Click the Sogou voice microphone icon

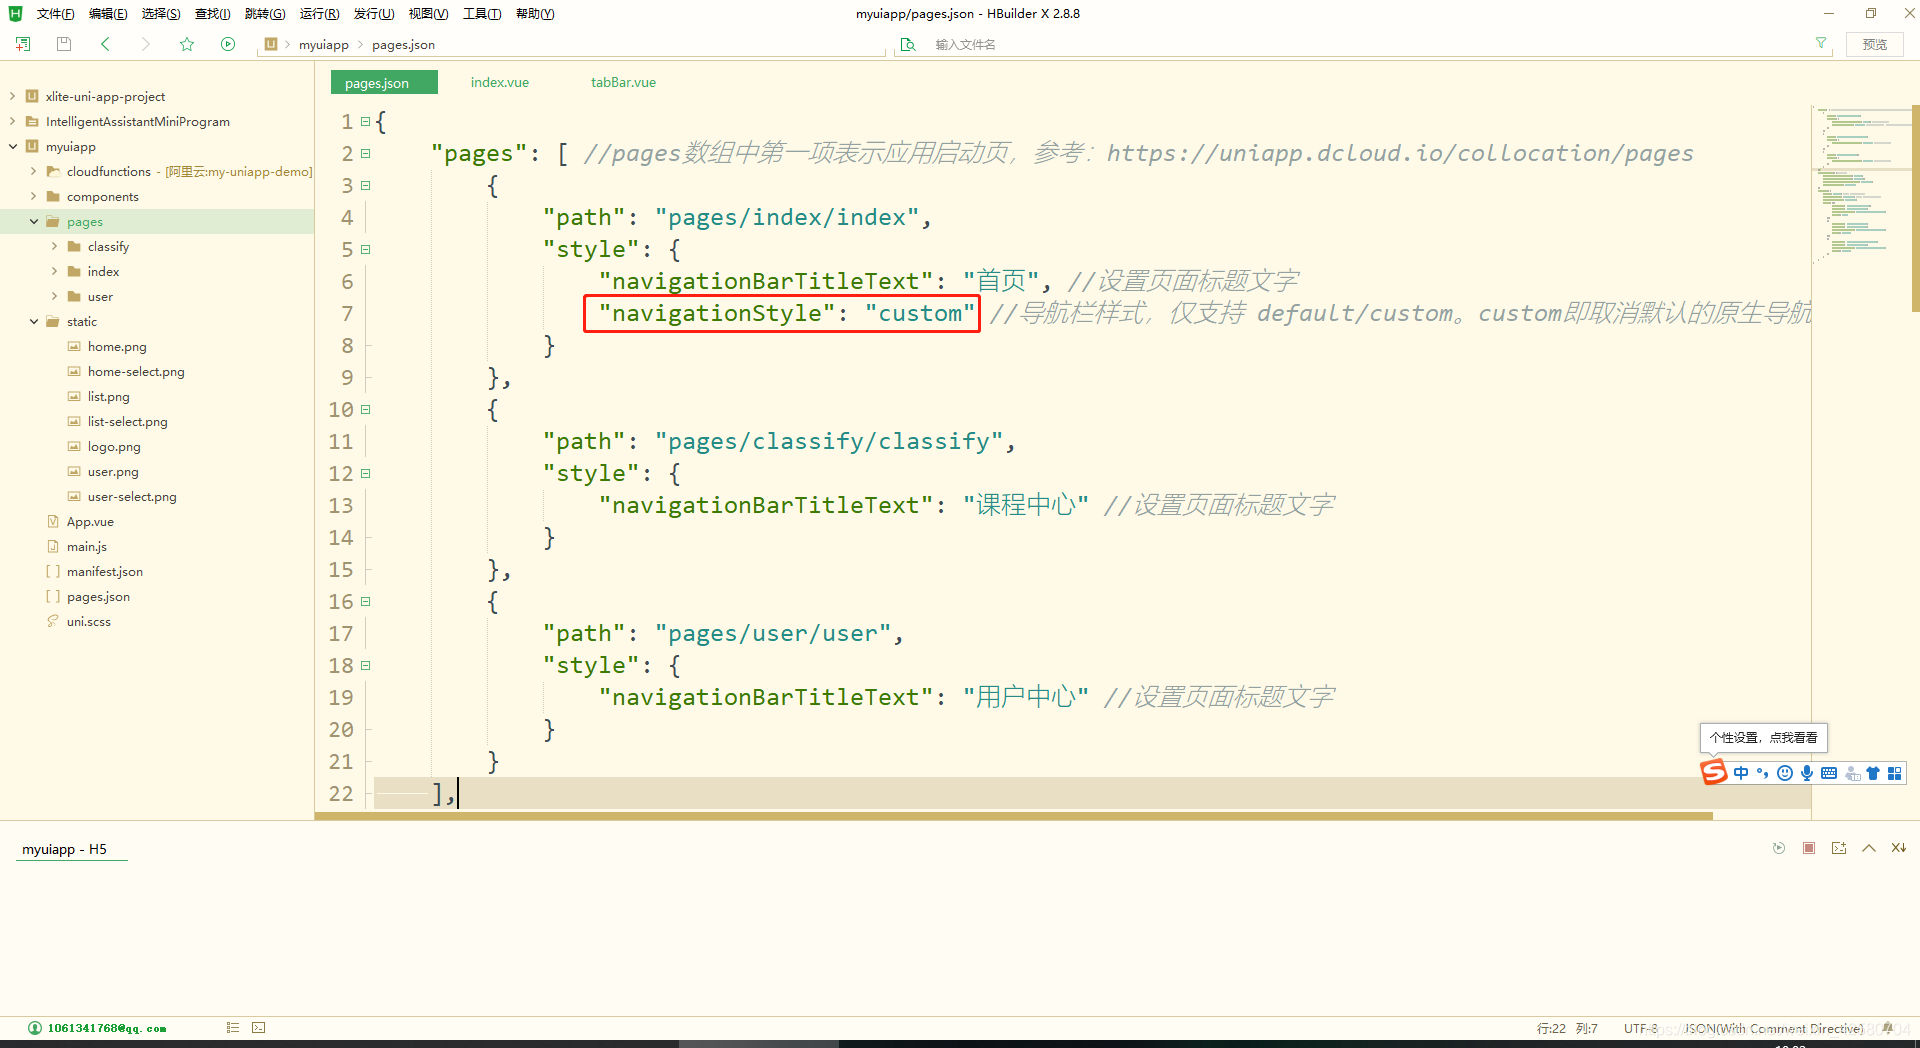tap(1807, 773)
